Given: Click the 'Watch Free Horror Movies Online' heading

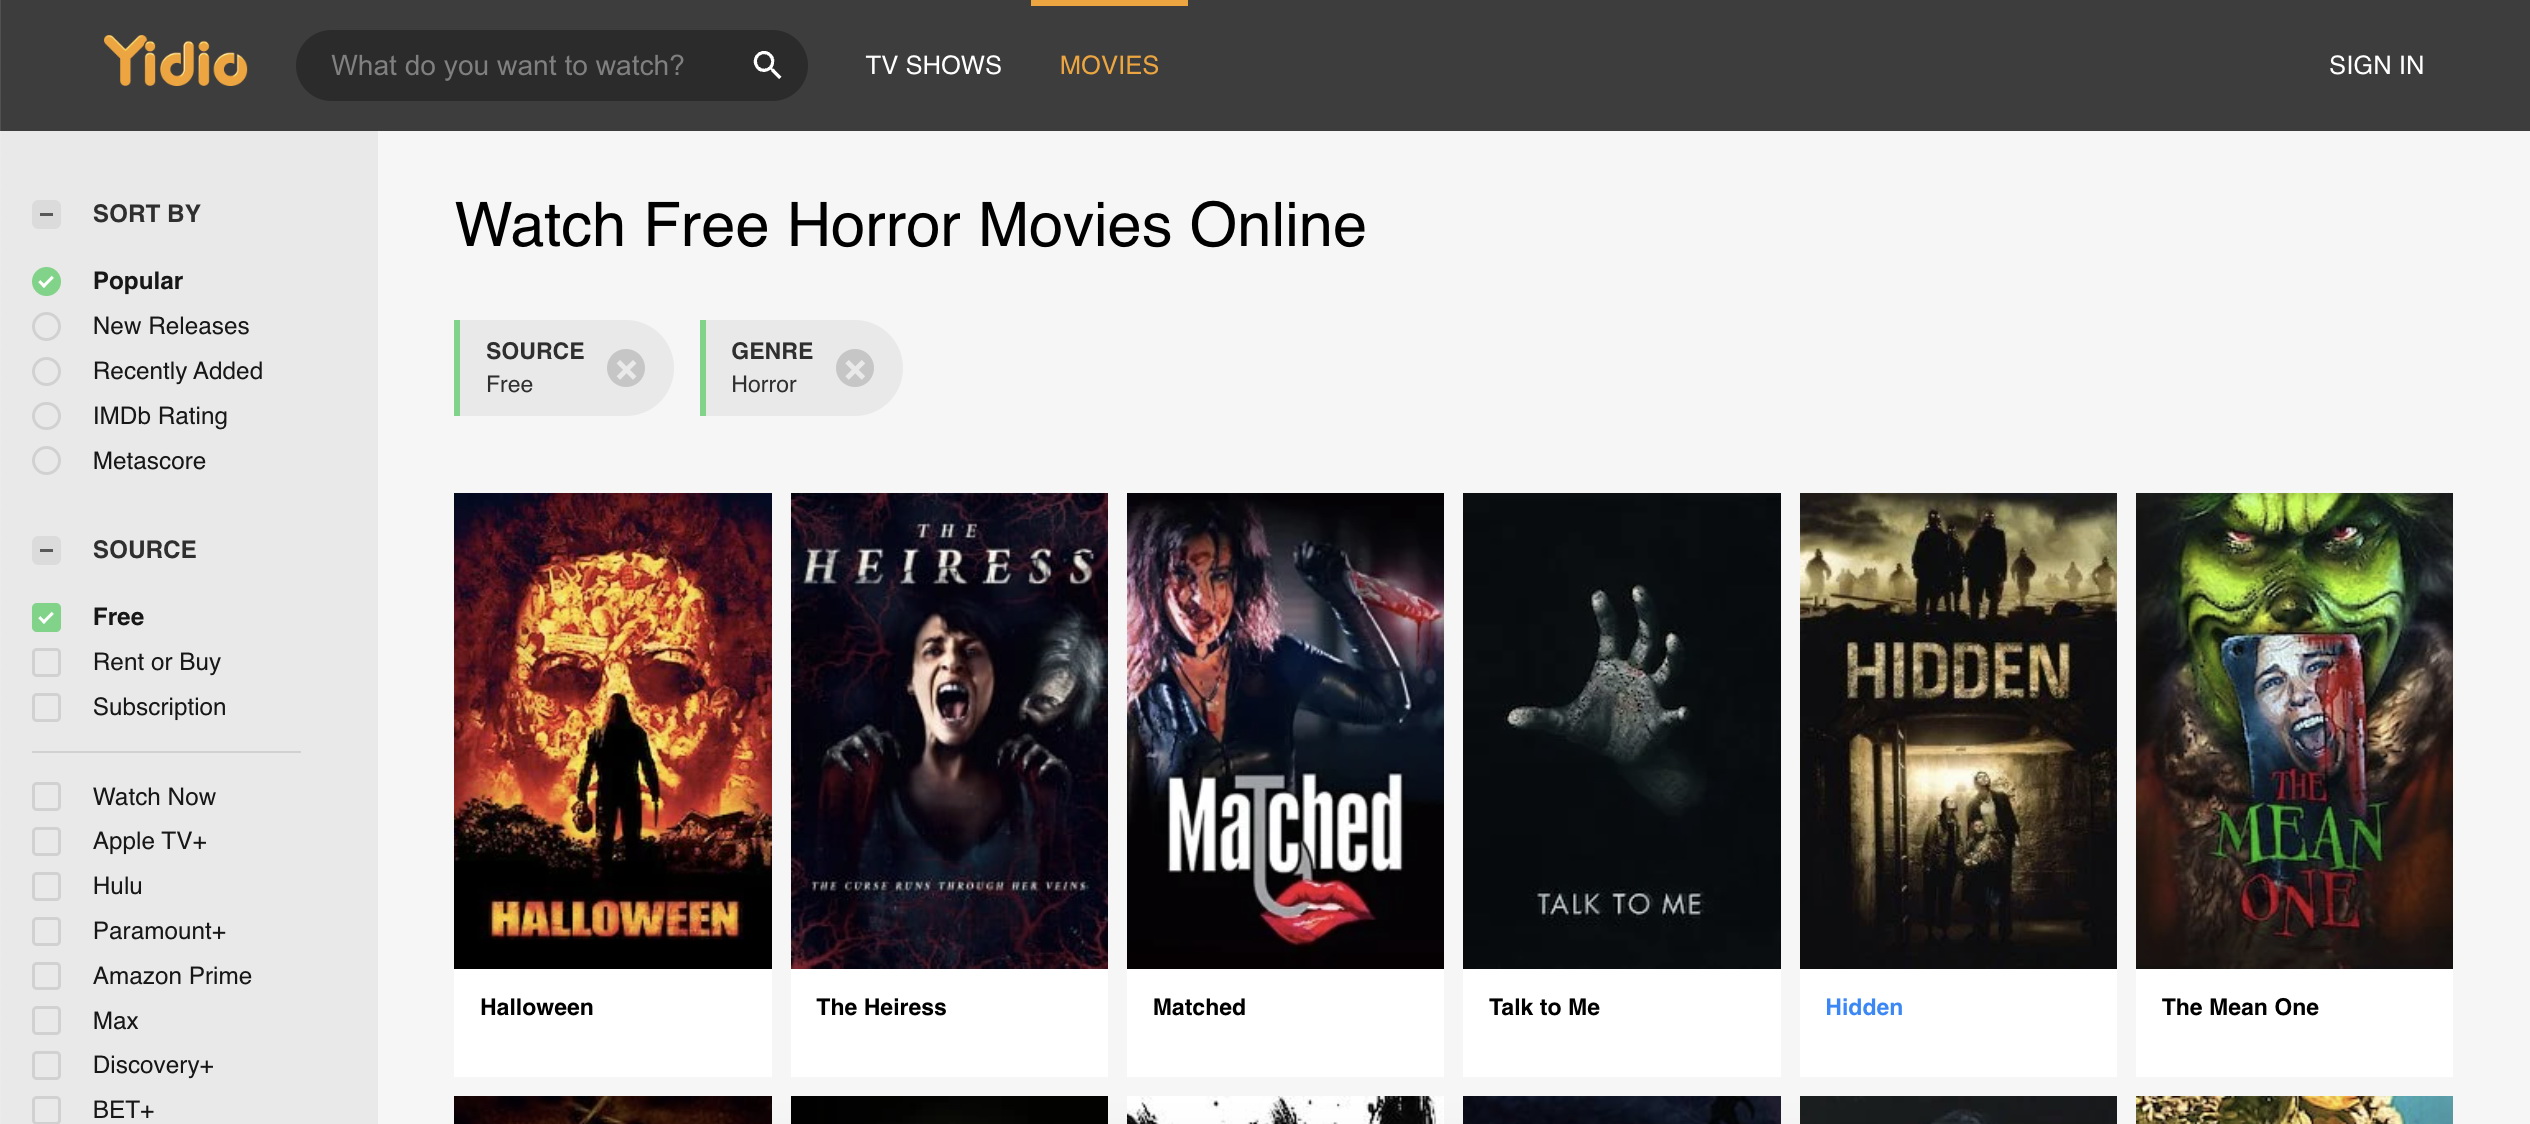Looking at the screenshot, I should pyautogui.click(x=910, y=225).
